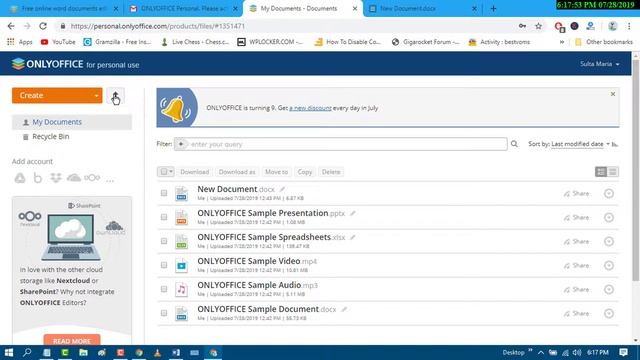
Task: Switch to Free online word documents tab
Action: coord(63,9)
